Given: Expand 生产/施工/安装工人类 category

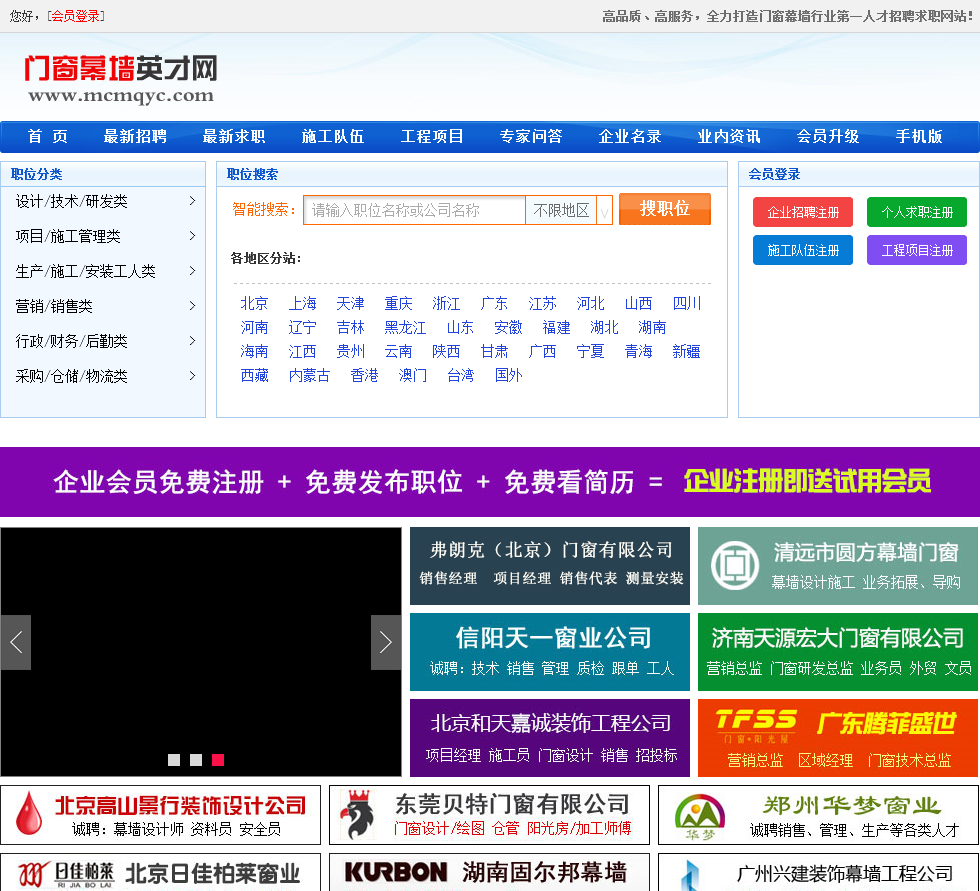Looking at the screenshot, I should click(x=103, y=271).
